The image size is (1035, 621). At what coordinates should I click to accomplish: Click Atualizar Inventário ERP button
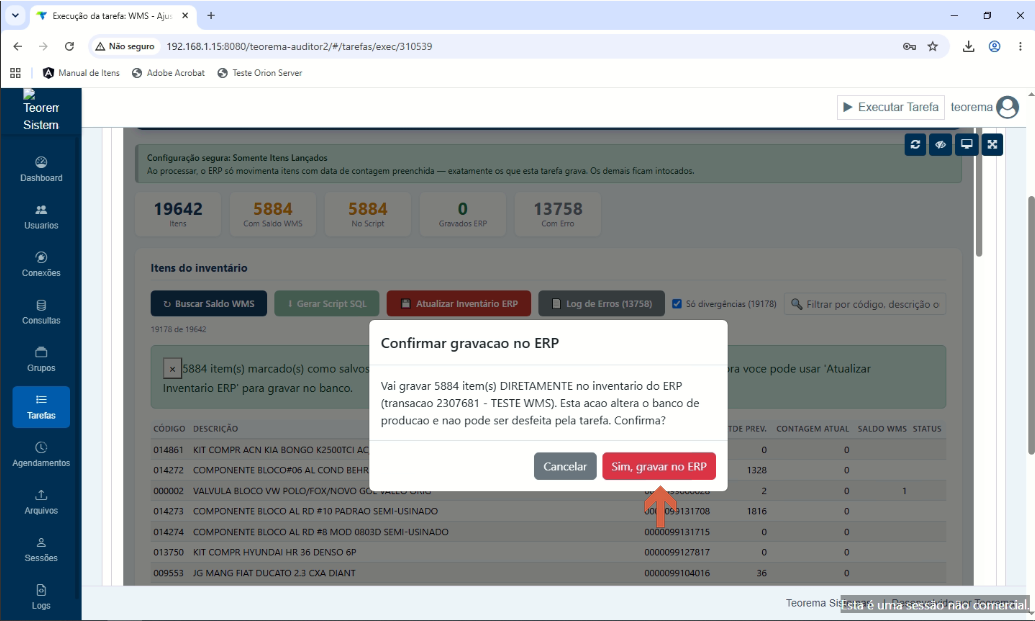(459, 304)
